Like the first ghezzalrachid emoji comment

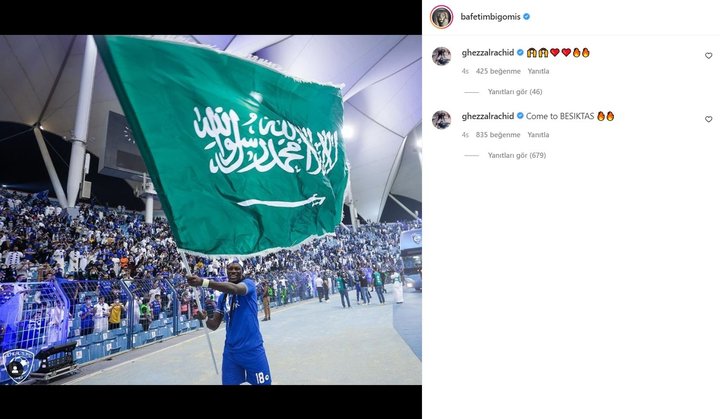[x=709, y=56]
